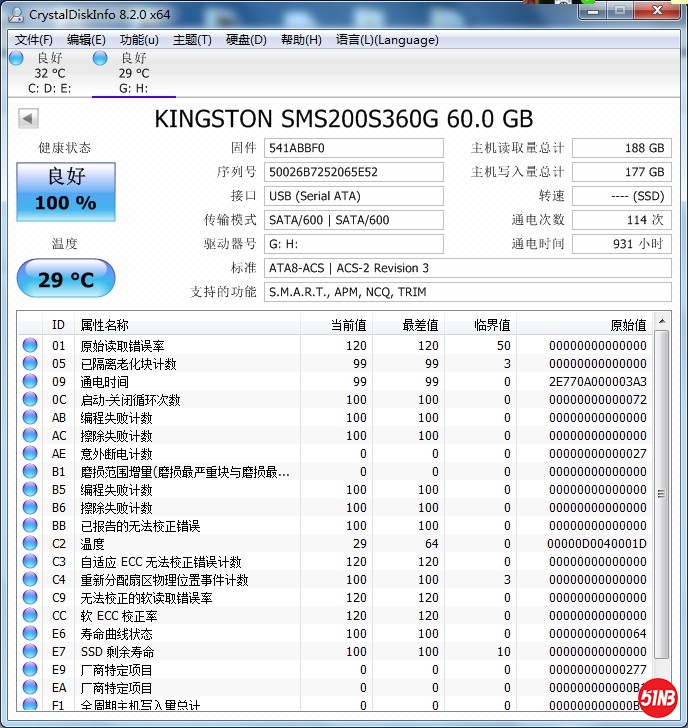Click status icon for attribute 09 通电时间
The width and height of the screenshot is (688, 728).
pyautogui.click(x=30, y=381)
